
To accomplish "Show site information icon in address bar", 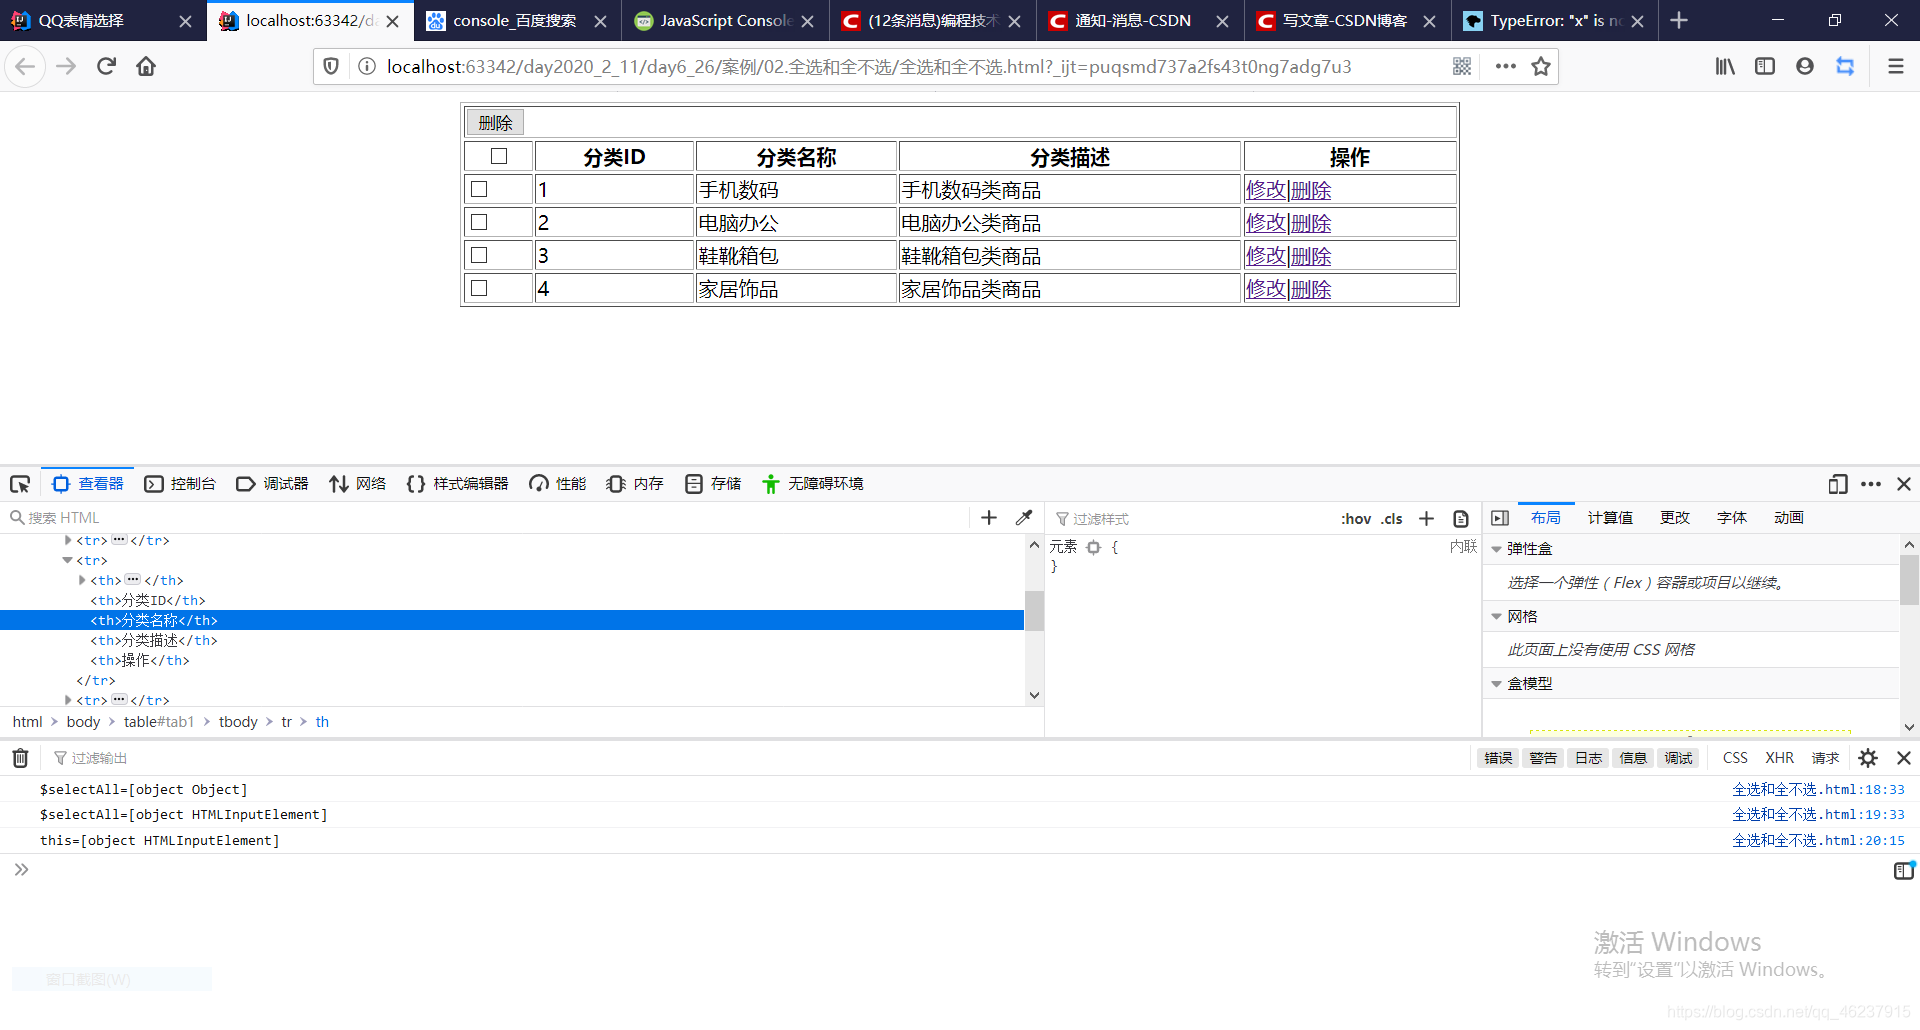I will coord(367,67).
